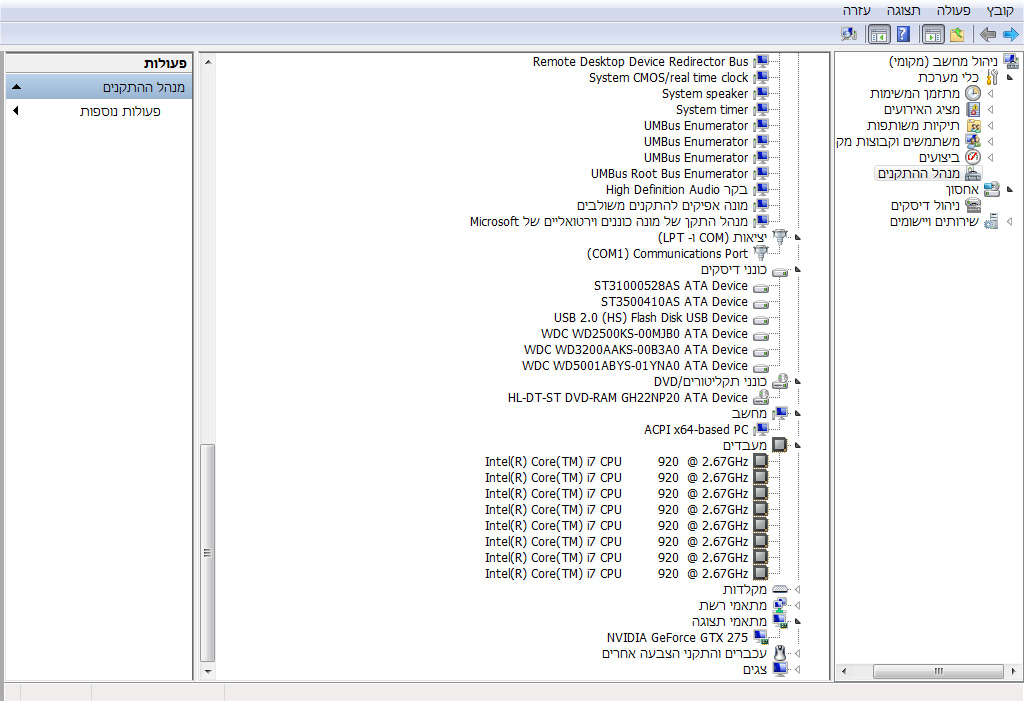The height and width of the screenshot is (701, 1024).
Task: Click the ST31000528AS disk drive icon
Action: point(761,286)
